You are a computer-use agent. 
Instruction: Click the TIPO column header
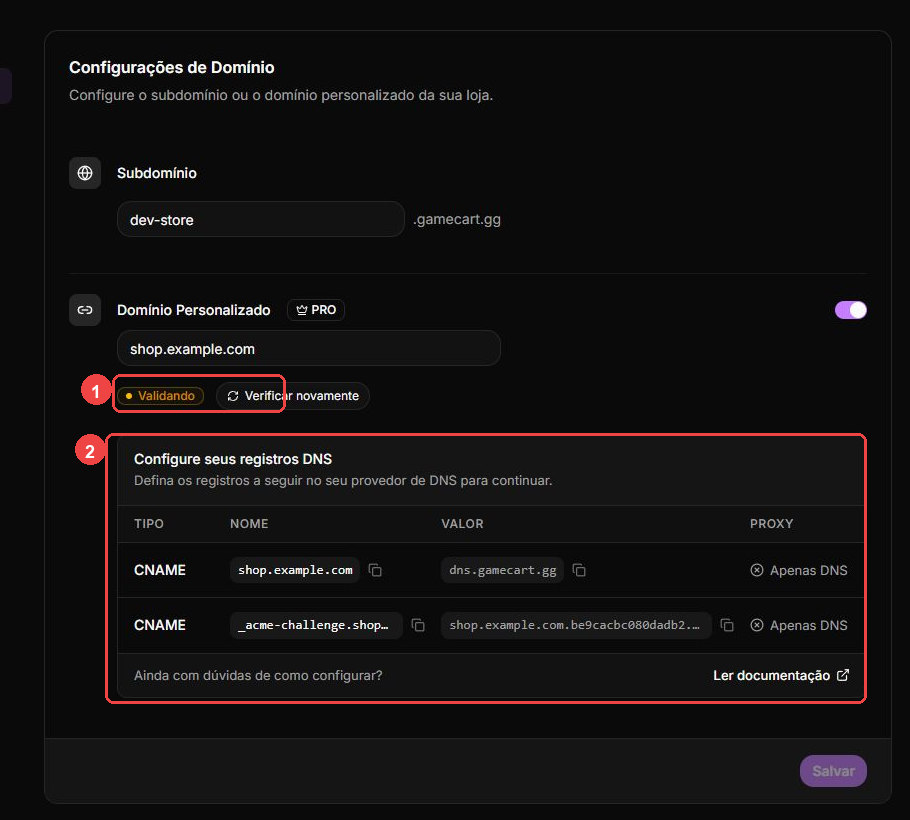(x=149, y=523)
